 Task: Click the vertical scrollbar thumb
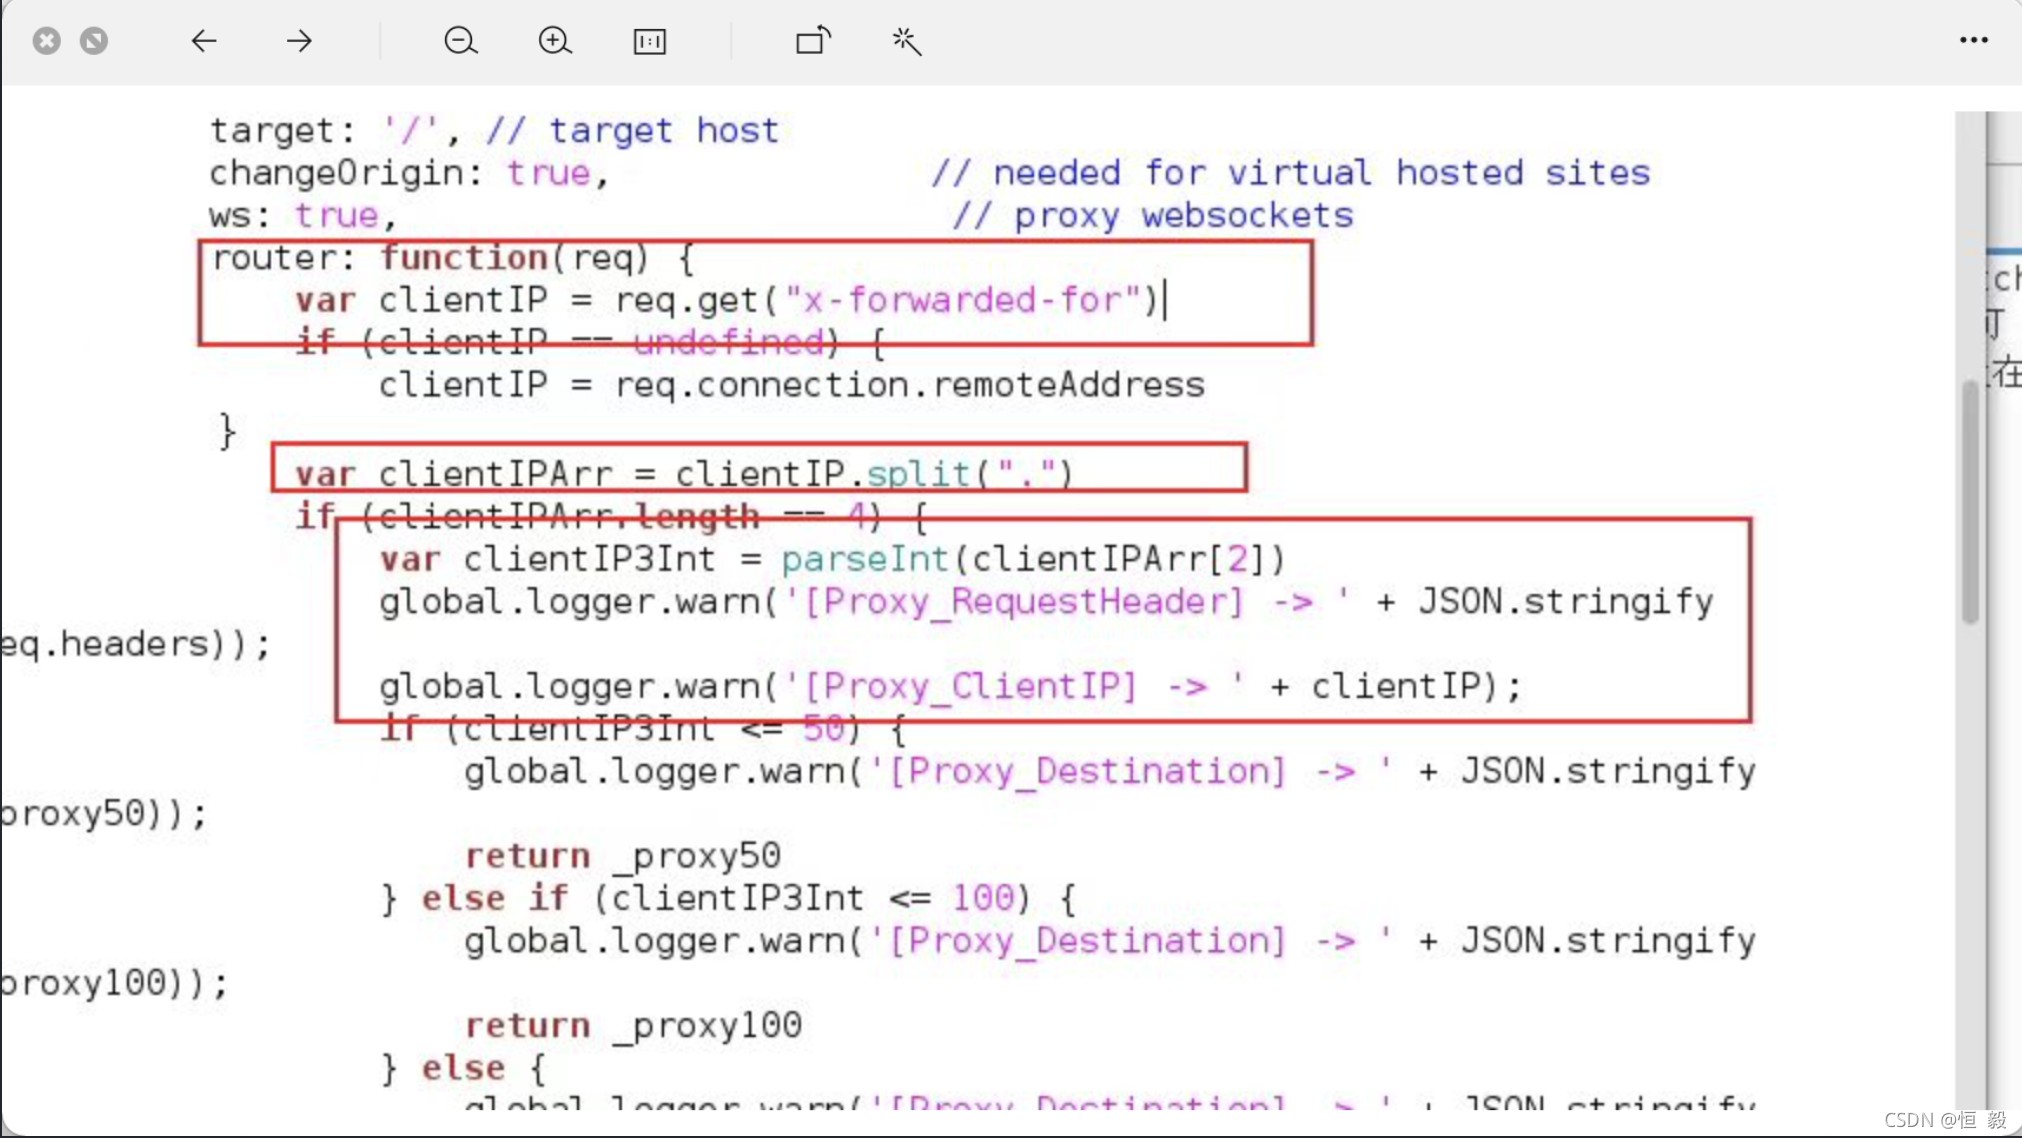1970,500
